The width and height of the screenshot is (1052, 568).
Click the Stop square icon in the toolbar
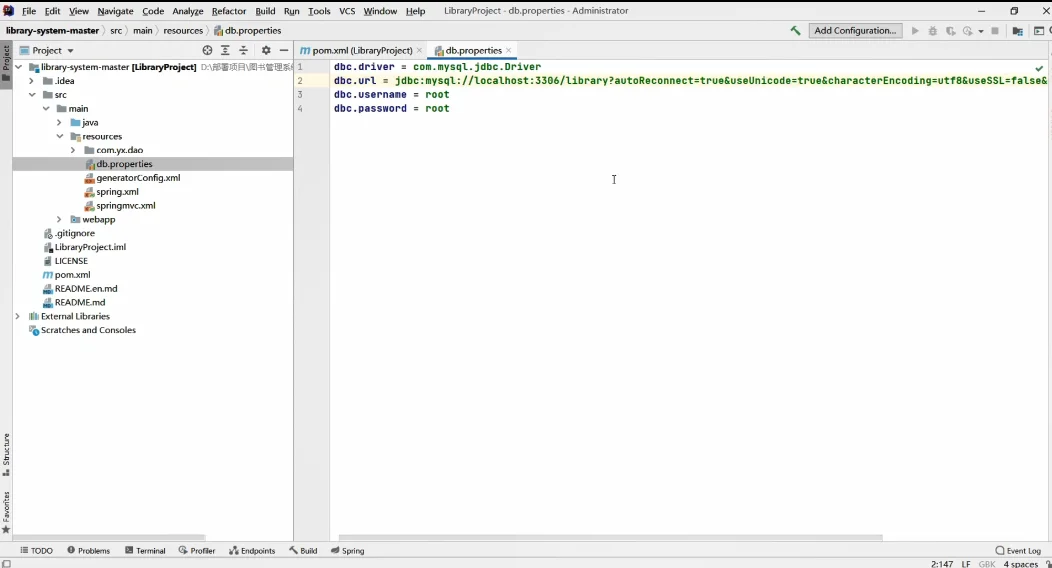click(x=995, y=31)
